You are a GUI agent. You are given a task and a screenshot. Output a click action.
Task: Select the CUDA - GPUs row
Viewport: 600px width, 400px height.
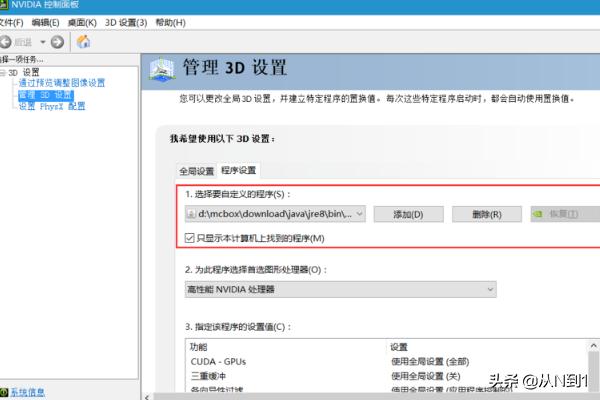386,361
